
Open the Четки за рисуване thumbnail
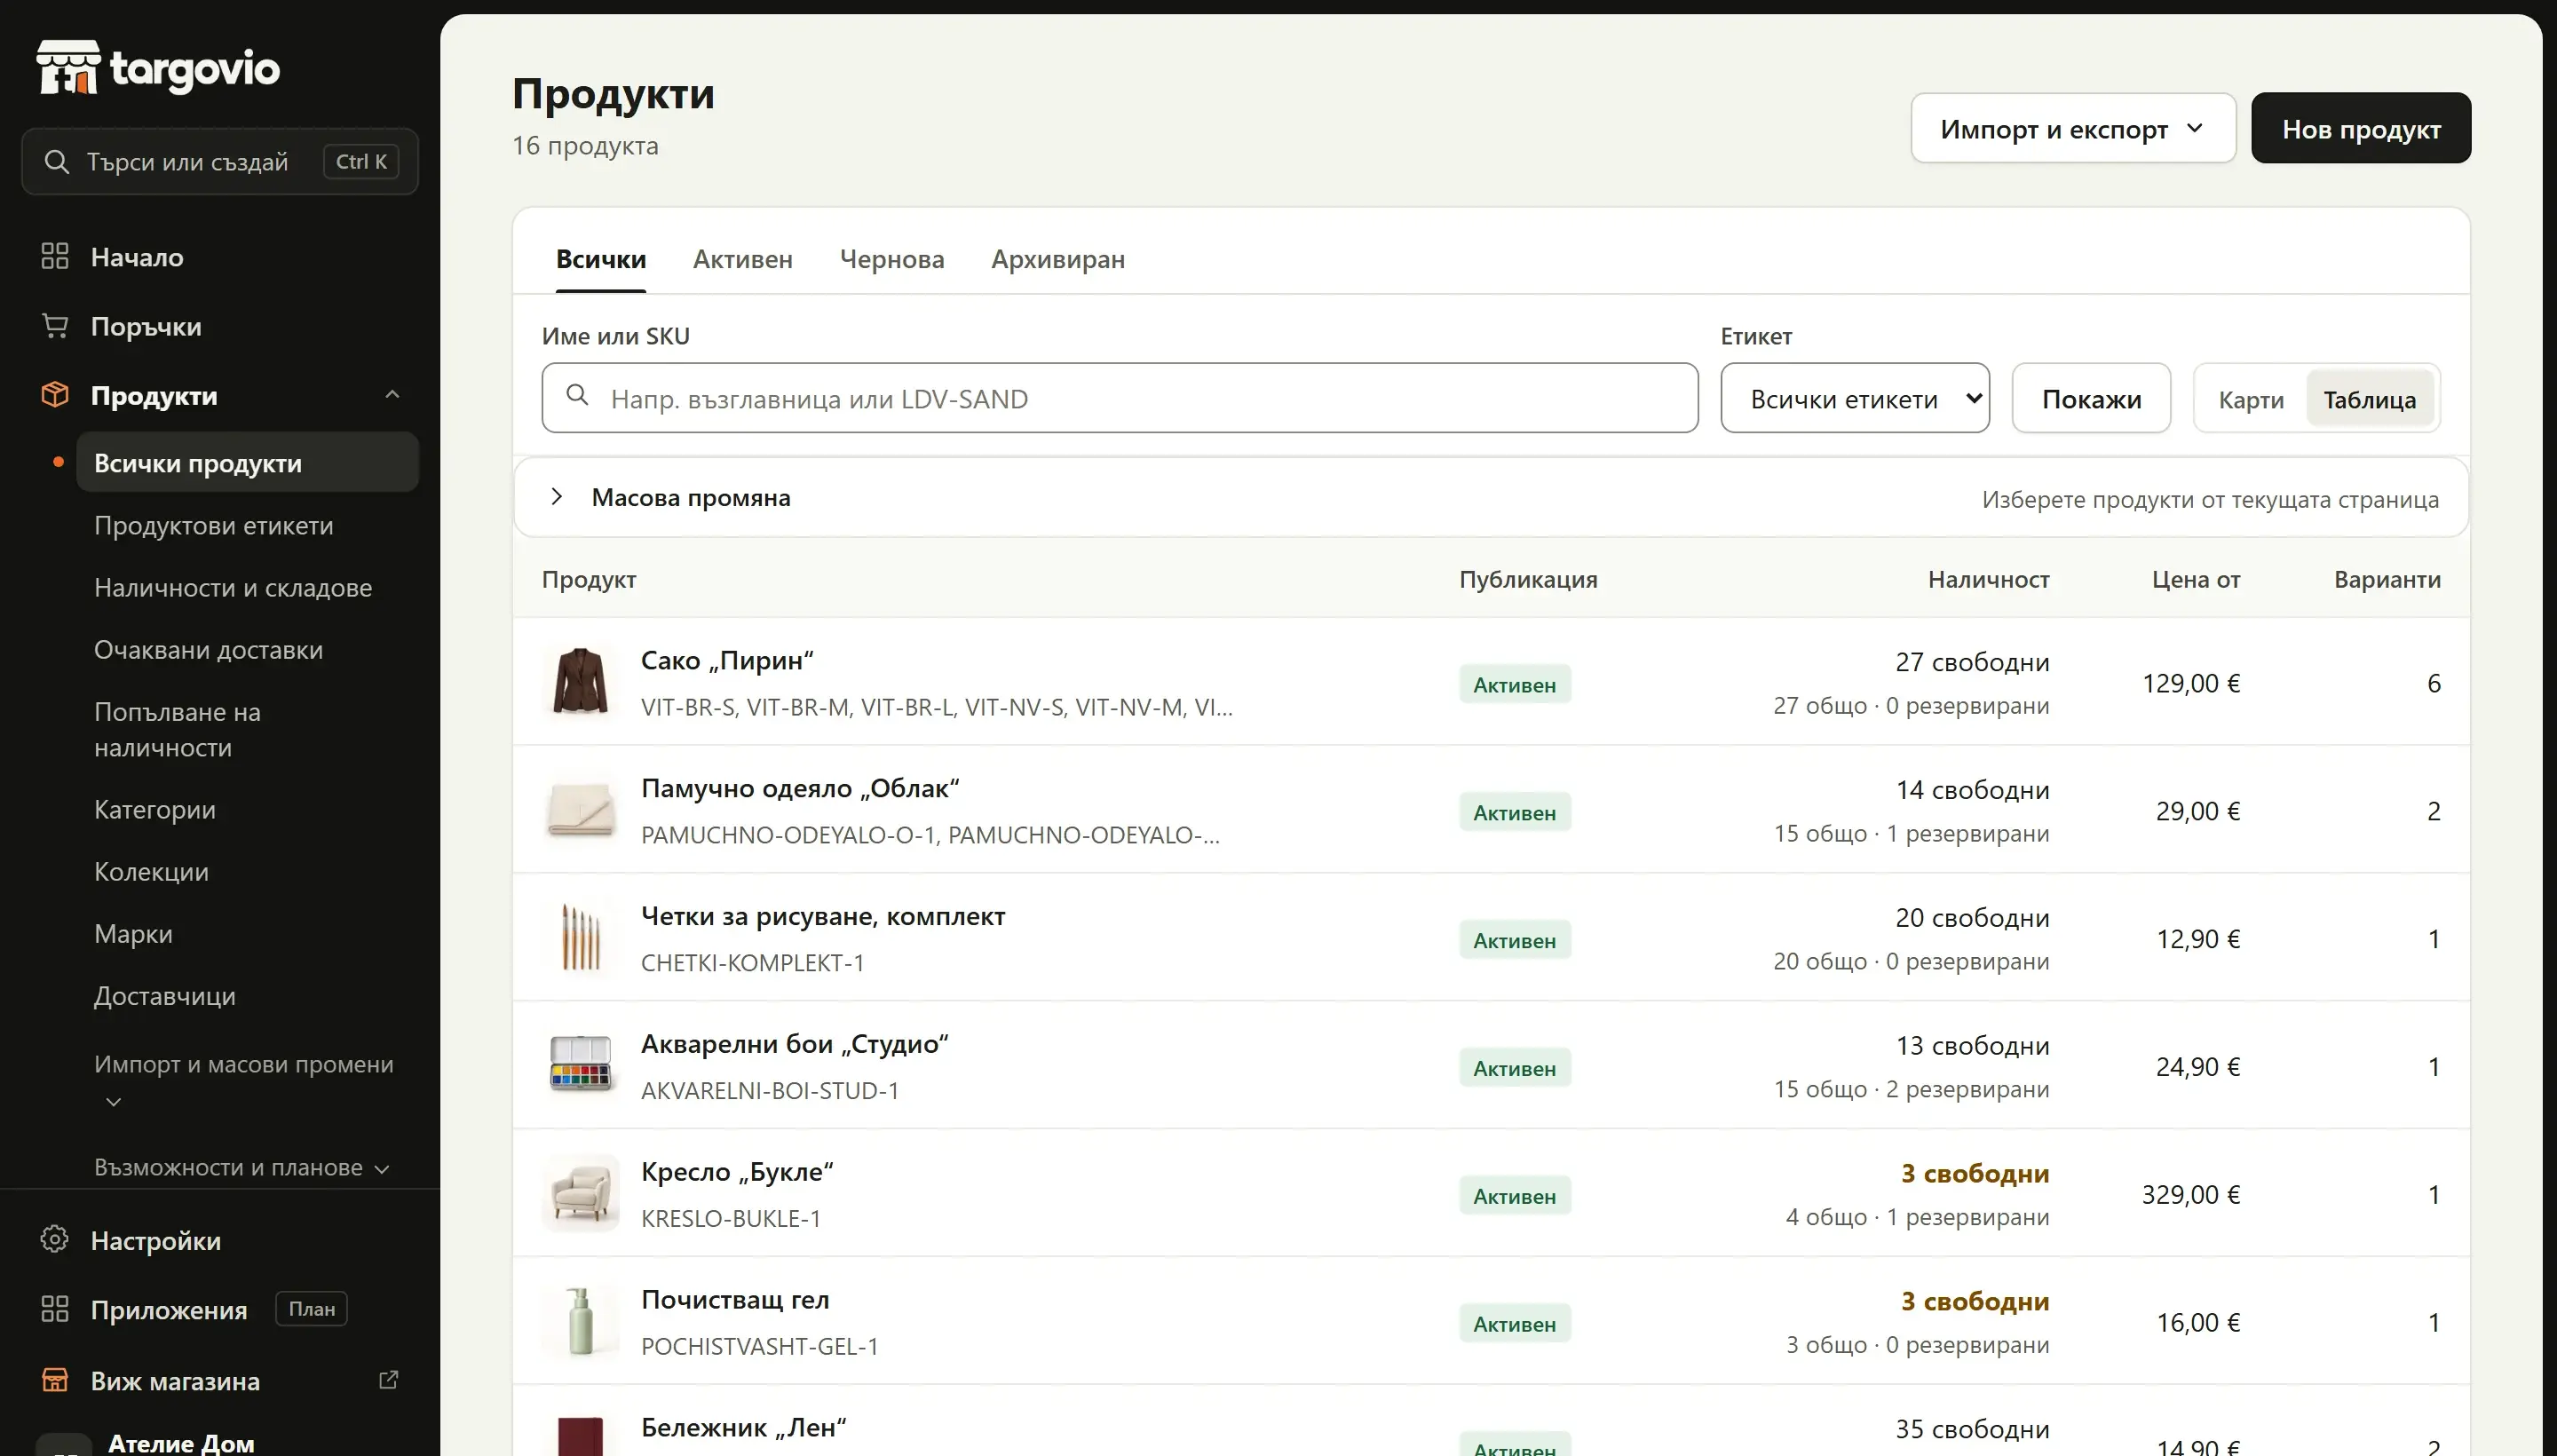pyautogui.click(x=580, y=937)
